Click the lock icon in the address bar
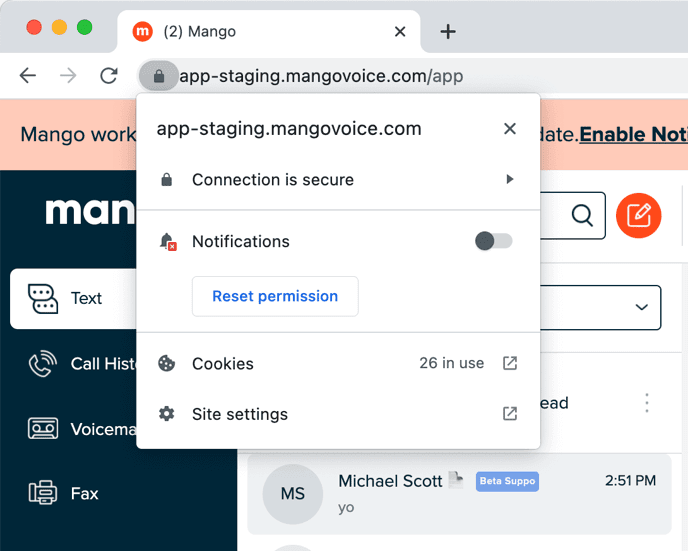Image resolution: width=688 pixels, height=551 pixels. click(159, 76)
